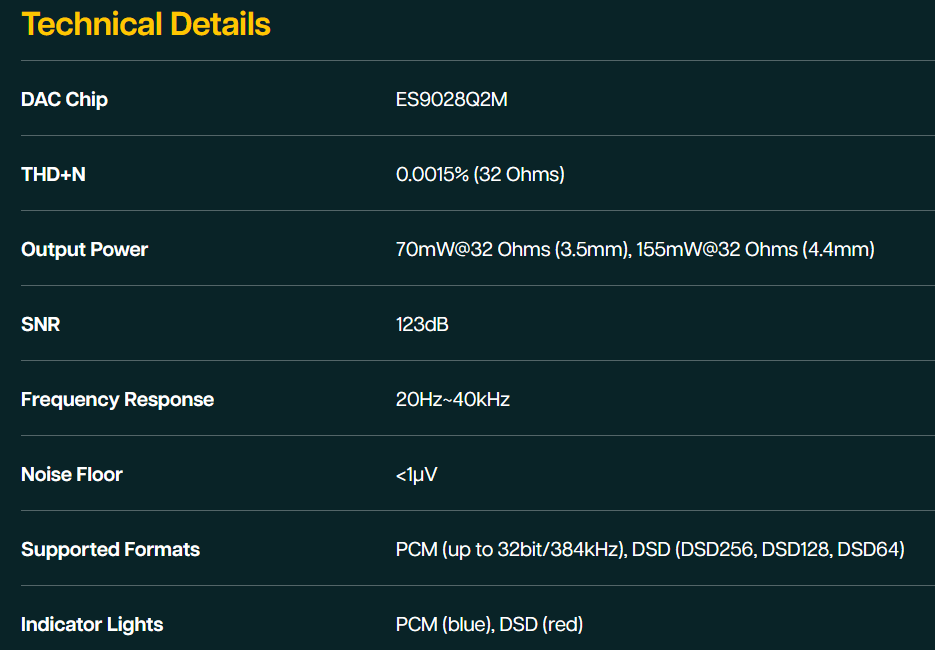Click the 0.0015% (32 Ohms) value
The image size is (935, 650).
tap(480, 174)
